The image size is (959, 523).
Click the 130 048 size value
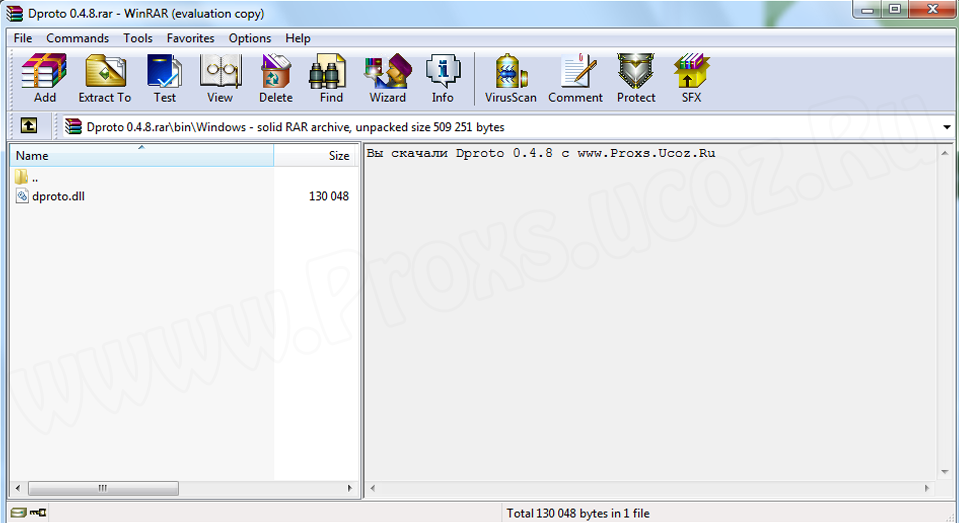click(328, 196)
